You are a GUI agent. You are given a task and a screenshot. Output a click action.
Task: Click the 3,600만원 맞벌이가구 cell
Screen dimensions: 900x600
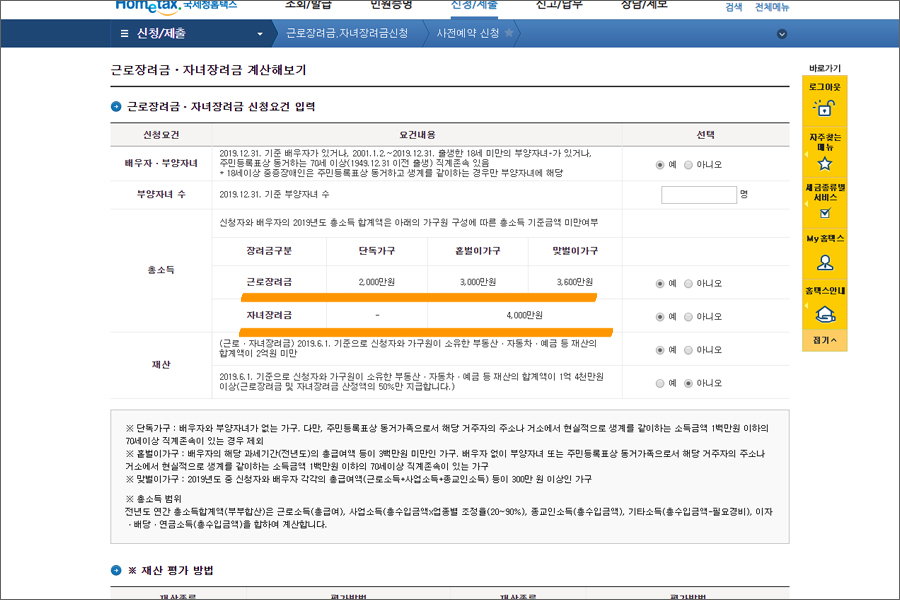575,282
